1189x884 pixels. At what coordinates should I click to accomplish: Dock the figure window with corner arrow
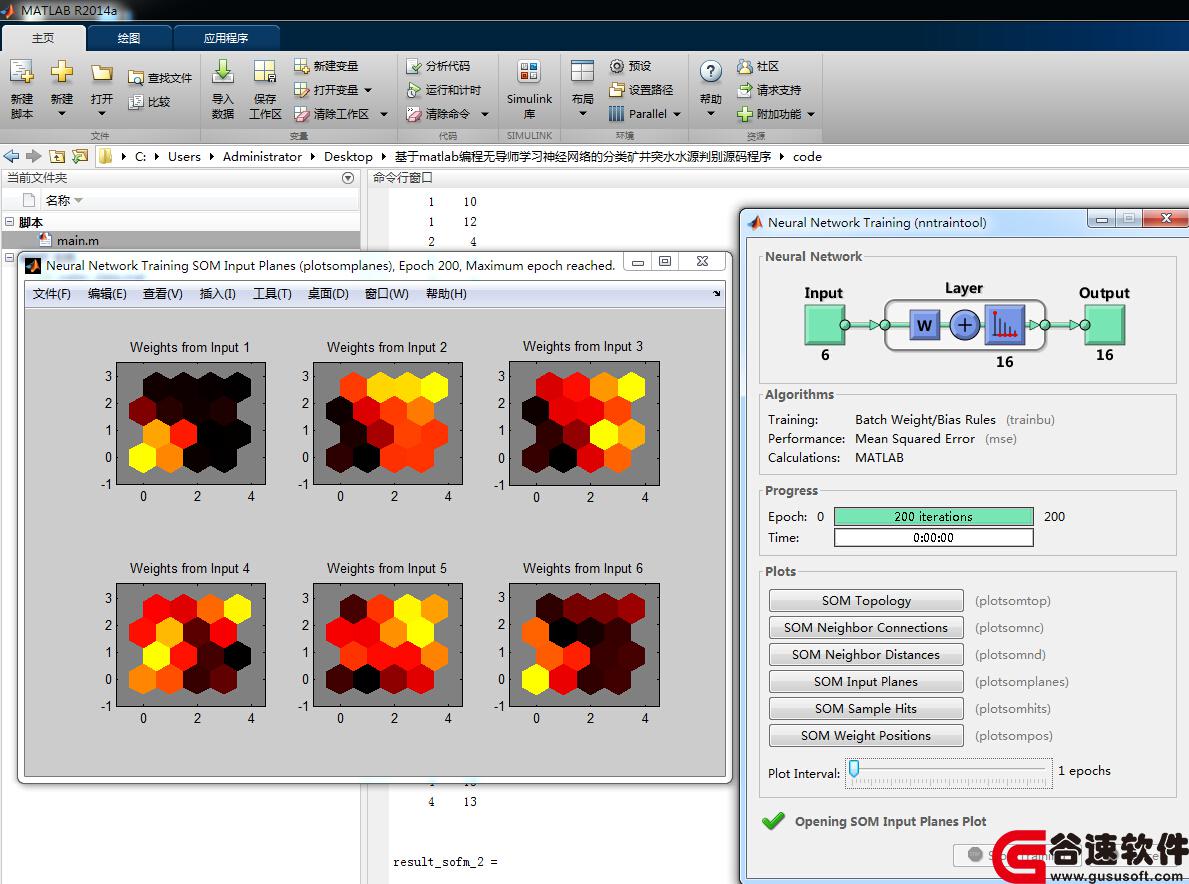point(717,293)
